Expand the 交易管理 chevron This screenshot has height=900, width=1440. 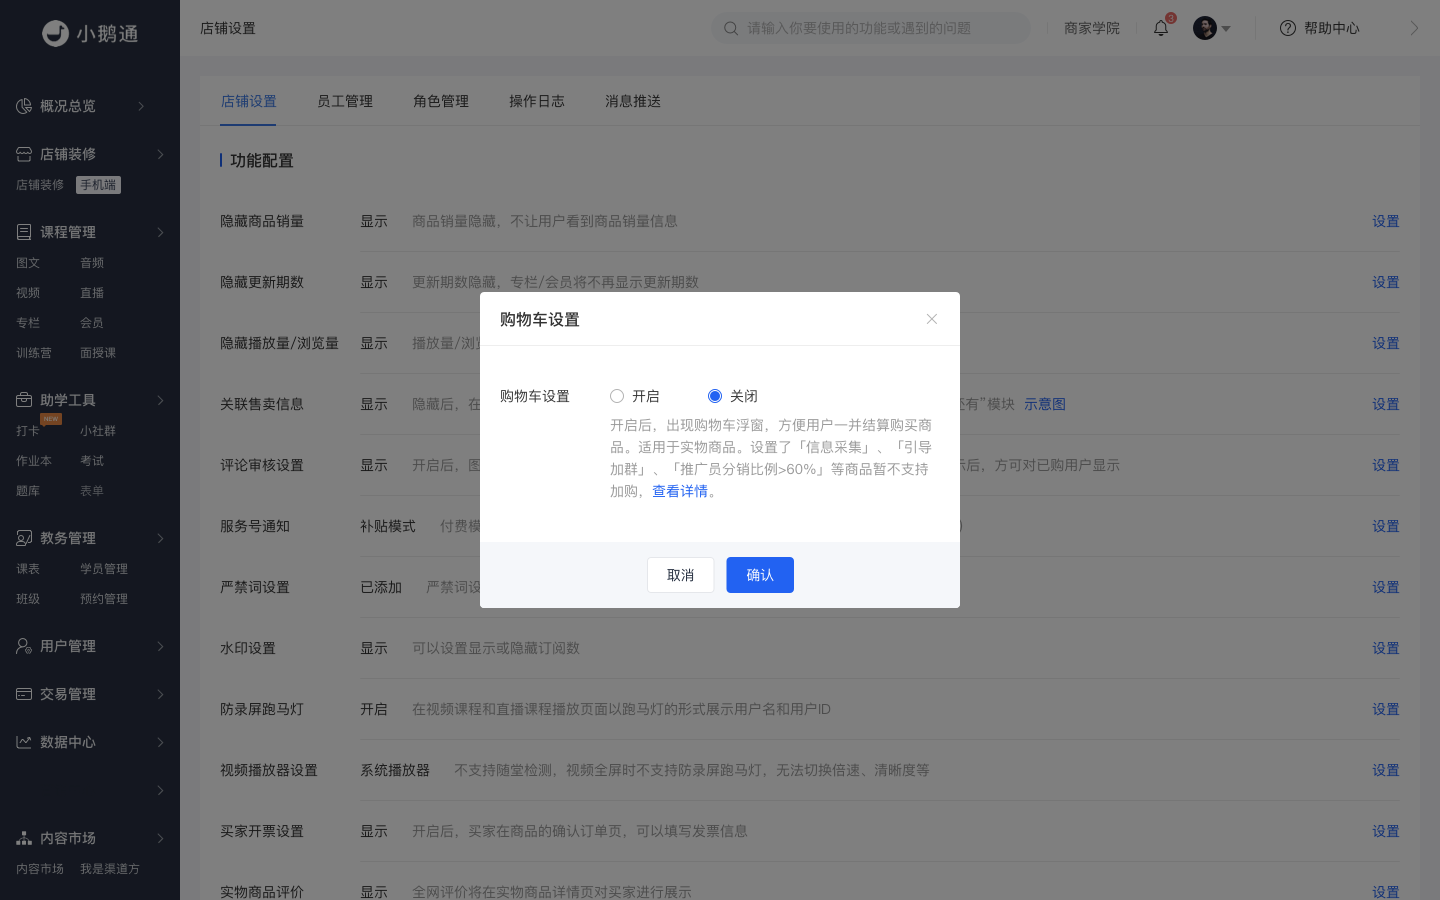coord(160,694)
